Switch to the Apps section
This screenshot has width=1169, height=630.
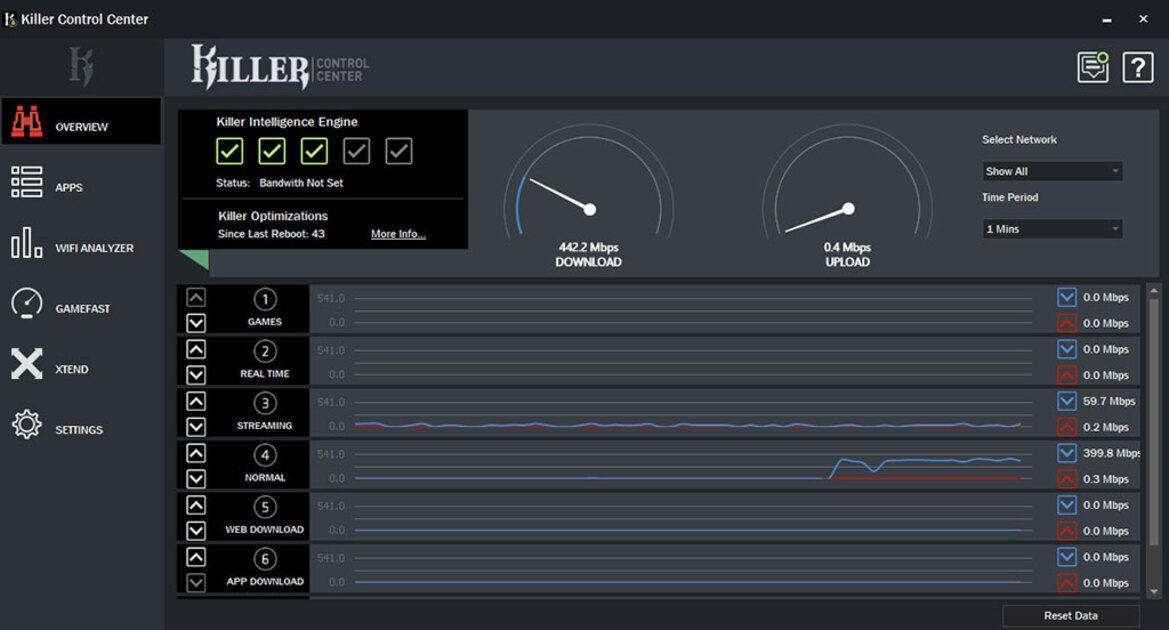point(81,182)
